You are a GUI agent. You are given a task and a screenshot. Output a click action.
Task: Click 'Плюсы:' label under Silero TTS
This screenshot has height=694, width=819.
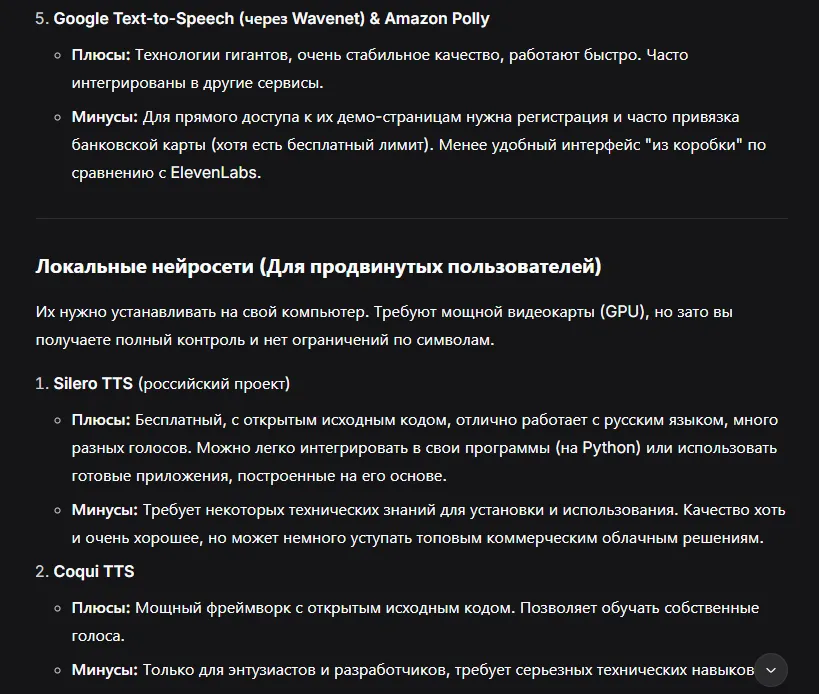click(x=100, y=420)
